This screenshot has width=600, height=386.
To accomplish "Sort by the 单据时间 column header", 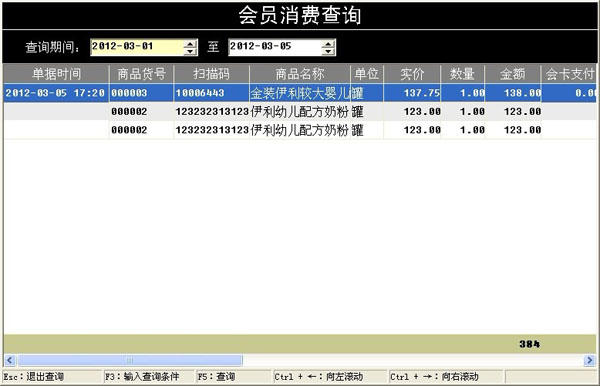I will pyautogui.click(x=56, y=73).
